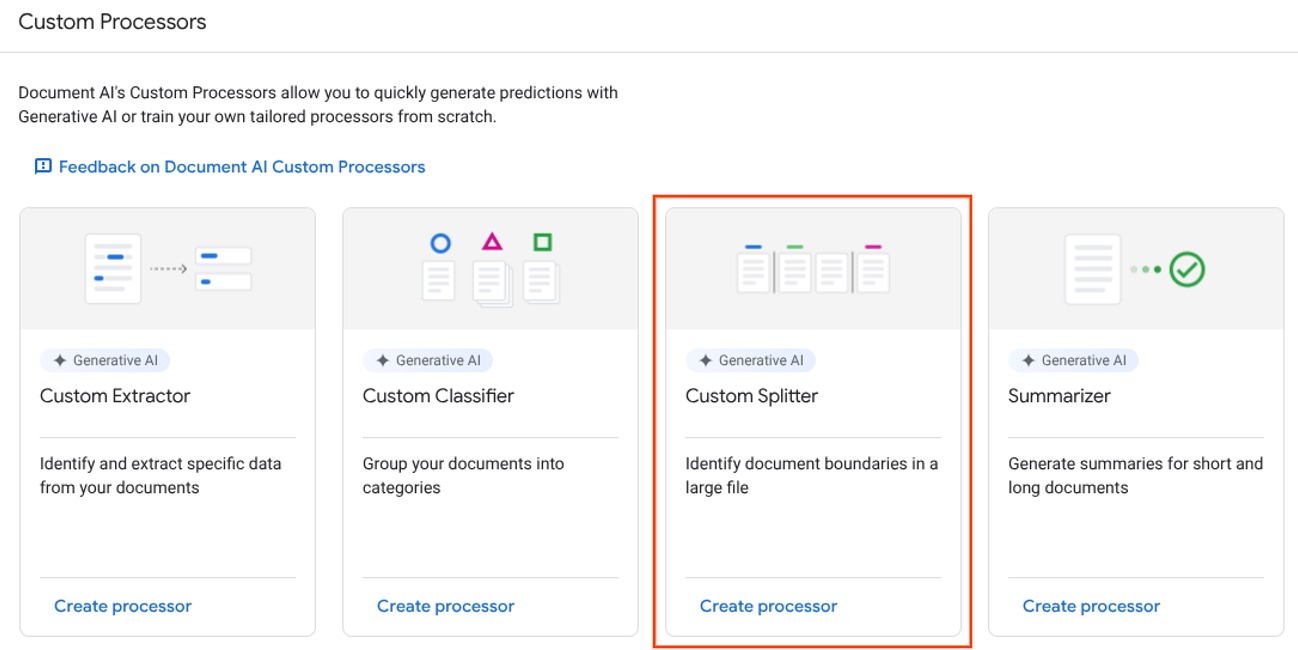Click Generative AI badge on Summarizer card
This screenshot has width=1298, height=650.
[x=1074, y=361]
